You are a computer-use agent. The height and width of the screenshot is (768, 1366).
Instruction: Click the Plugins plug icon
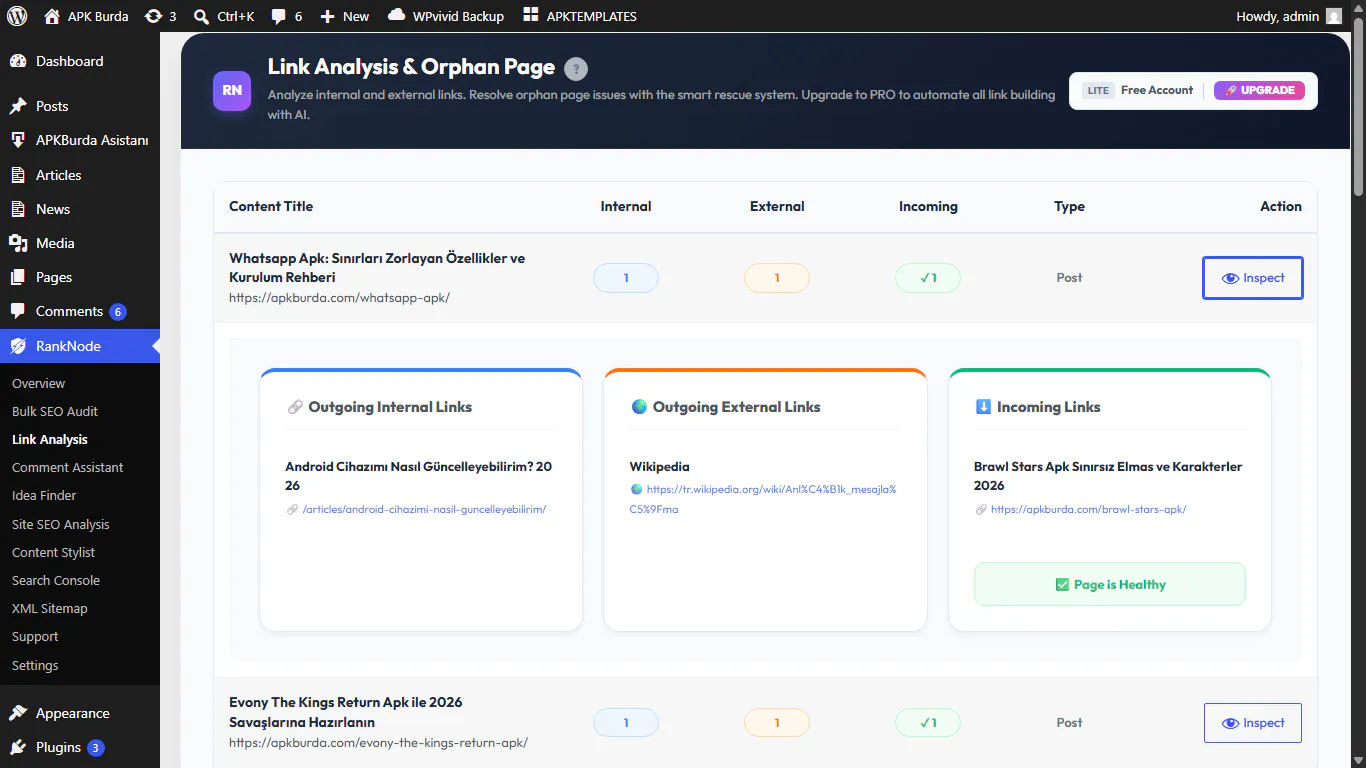18,747
